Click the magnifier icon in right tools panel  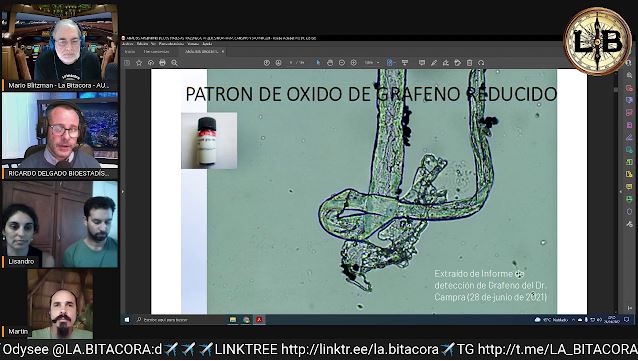629,75
